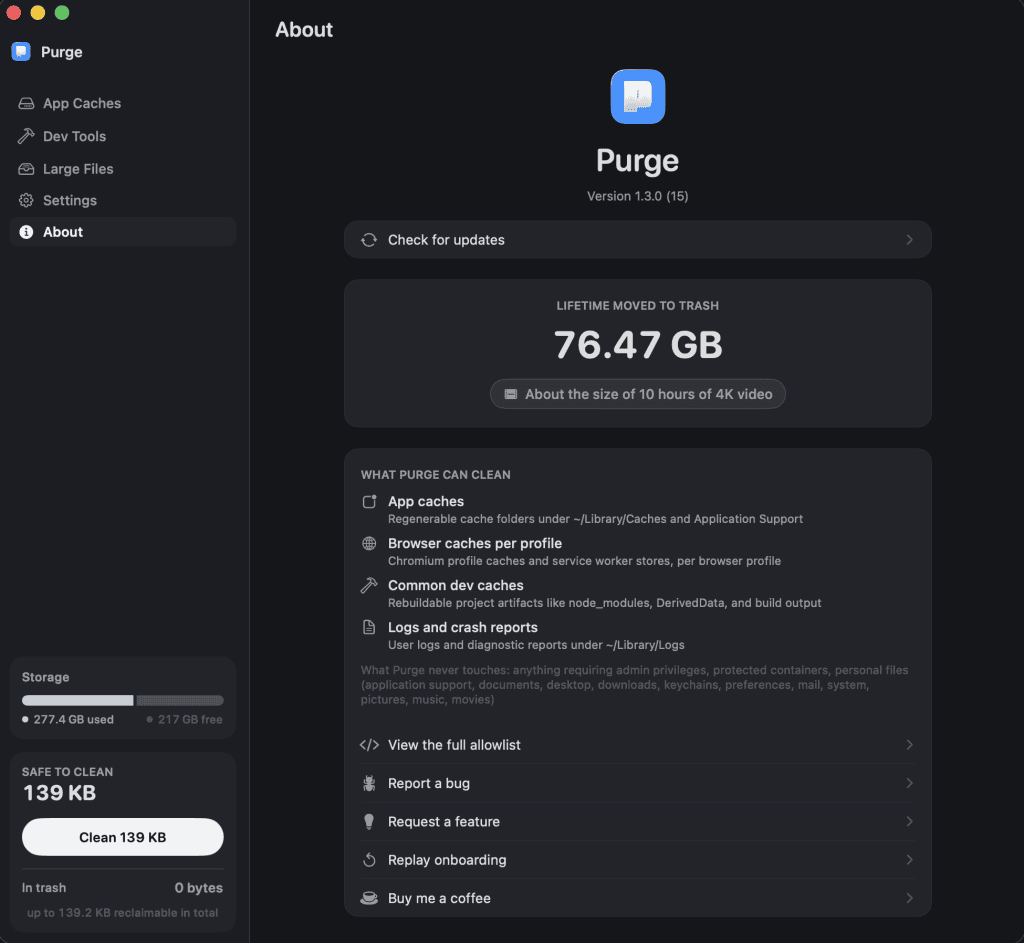This screenshot has width=1024, height=943.
Task: Select Replay onboarding
Action: tap(637, 859)
